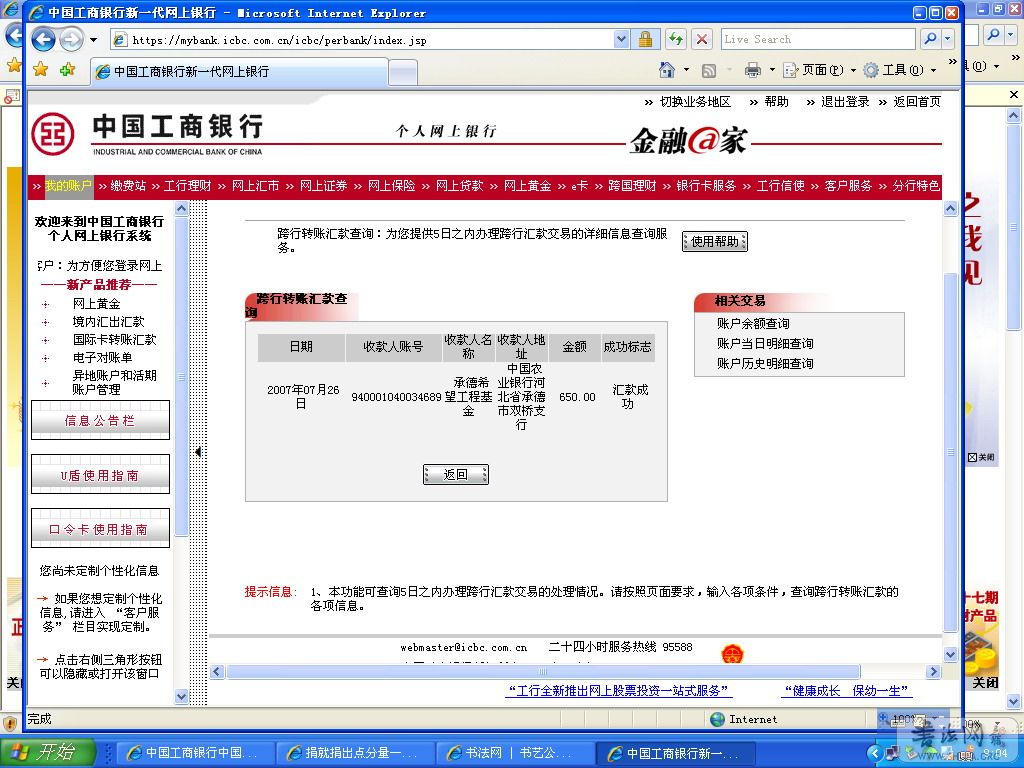Screen dimensions: 1024x768
Task: Open 电子对账单 in sidebar
Action: (x=103, y=358)
